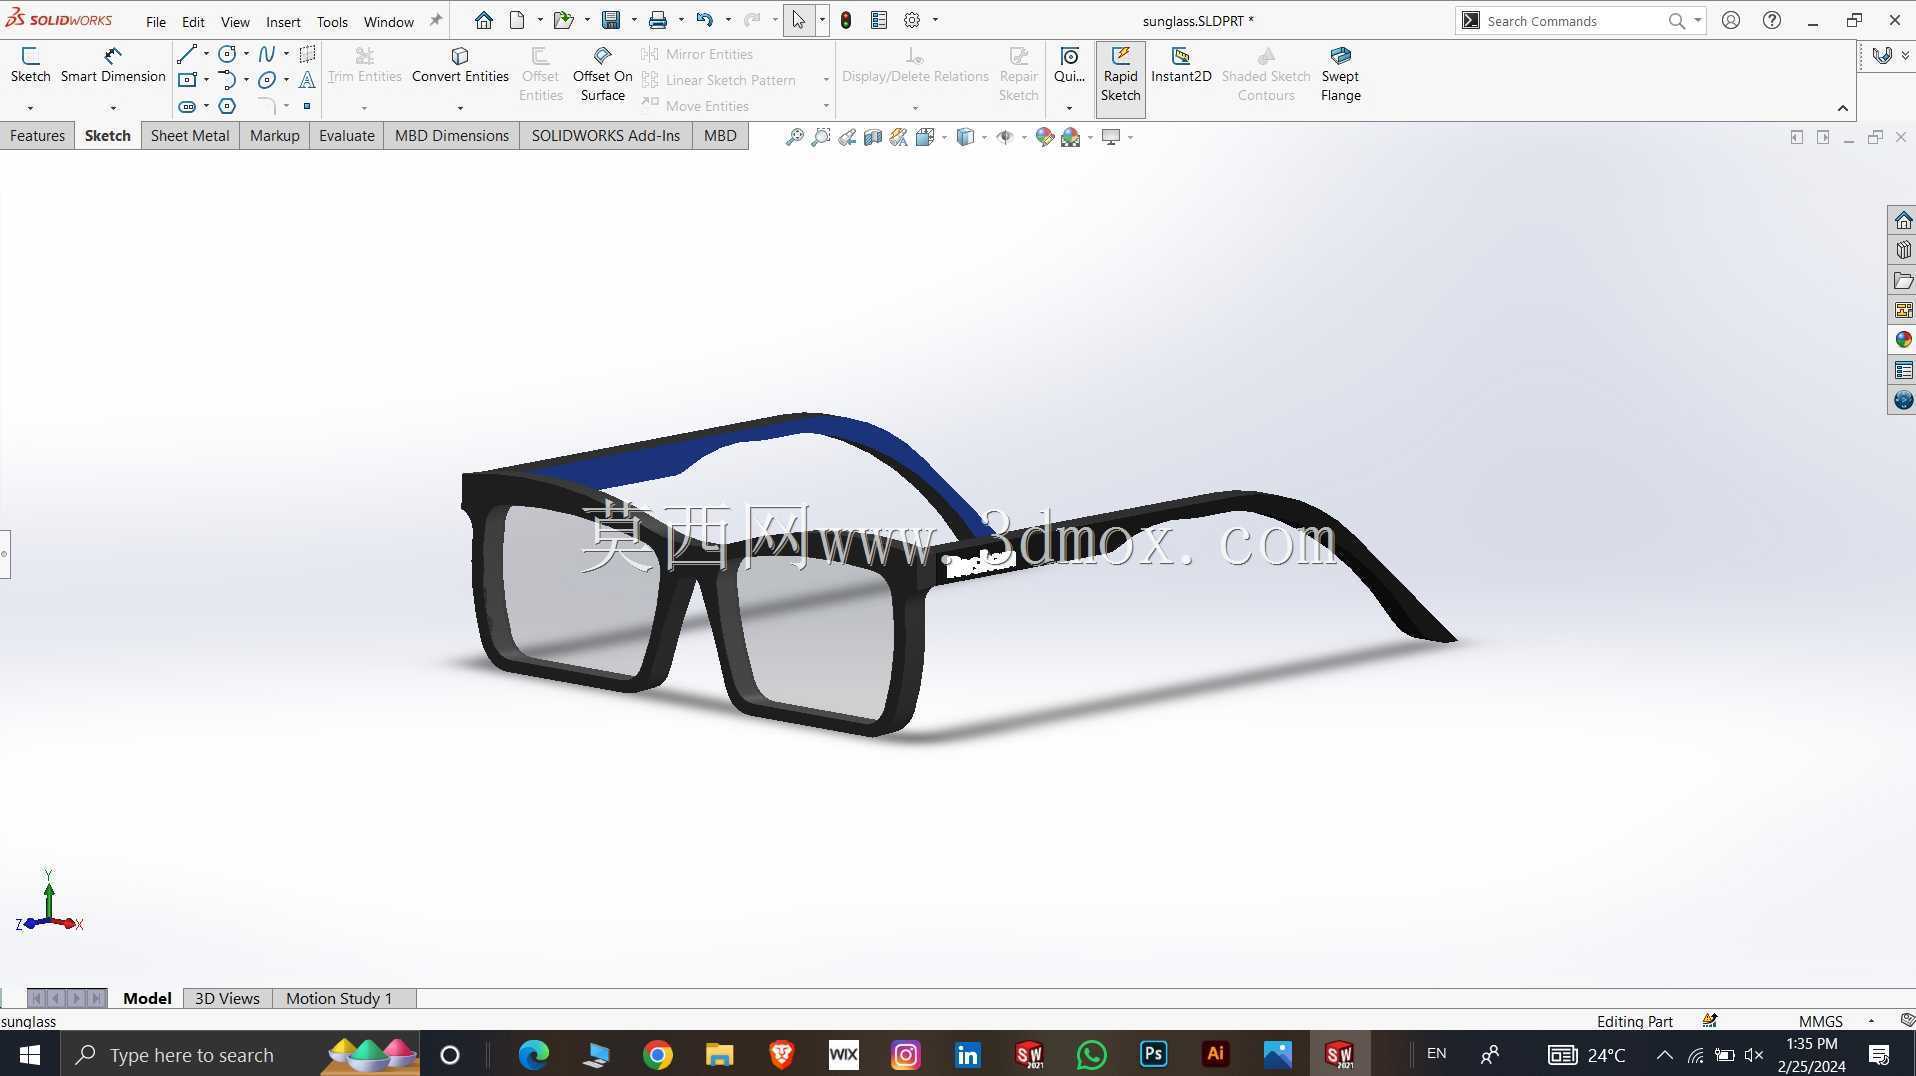The width and height of the screenshot is (1916, 1076).
Task: Click the Save icon
Action: pyautogui.click(x=611, y=20)
